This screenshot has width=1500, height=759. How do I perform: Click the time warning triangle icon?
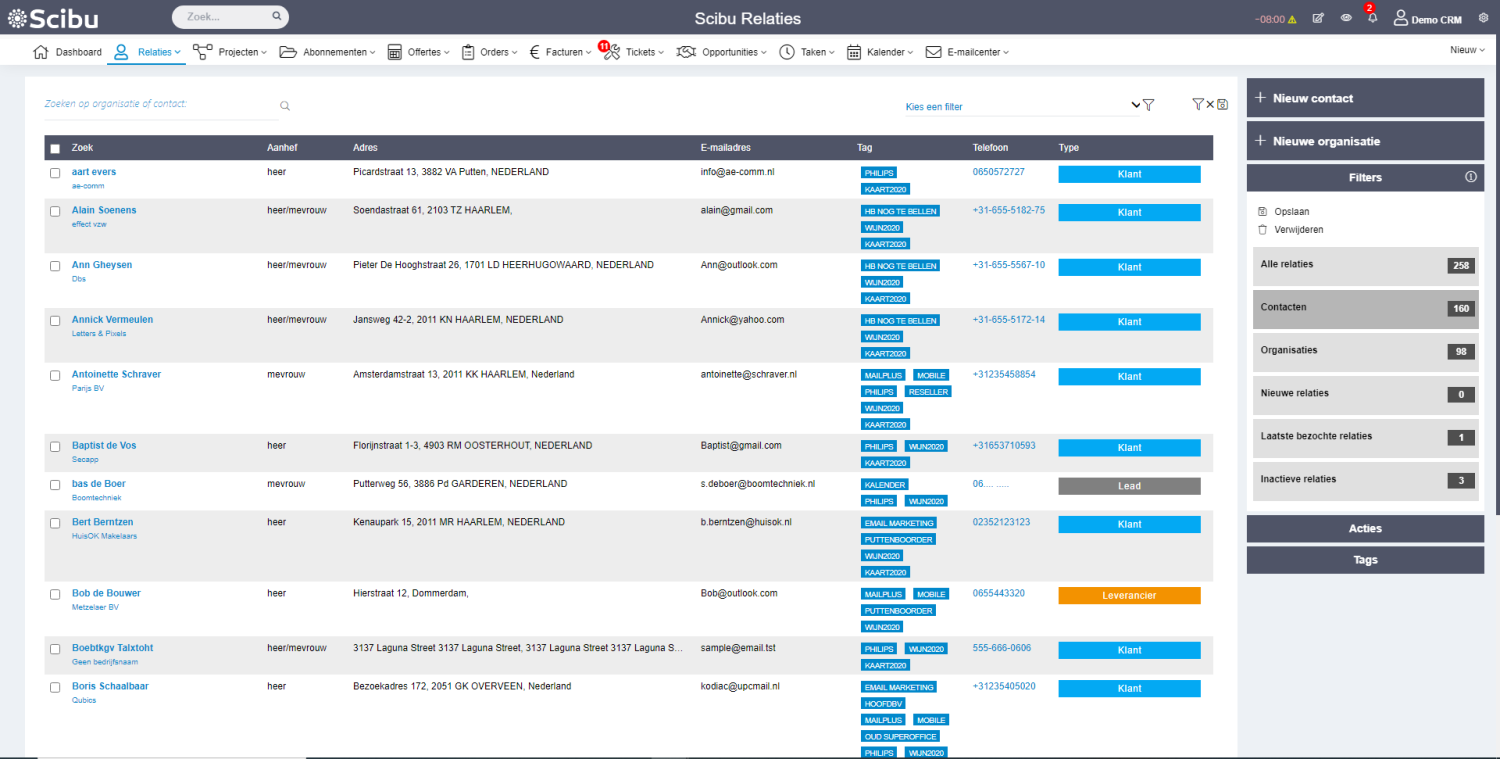(1292, 18)
